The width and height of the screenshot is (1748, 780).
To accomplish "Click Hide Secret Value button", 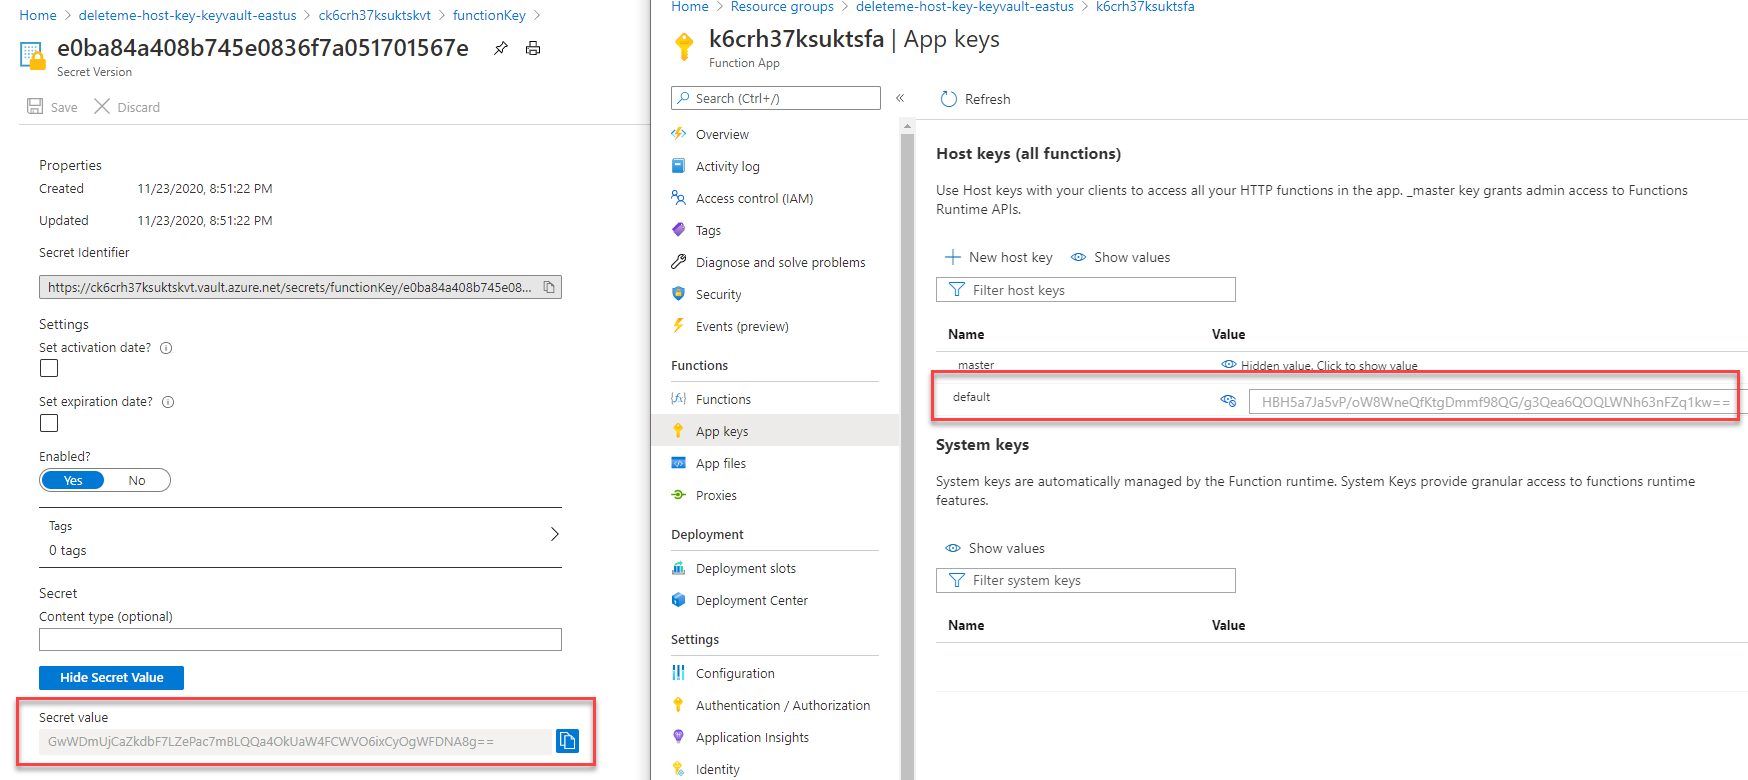I will (111, 677).
